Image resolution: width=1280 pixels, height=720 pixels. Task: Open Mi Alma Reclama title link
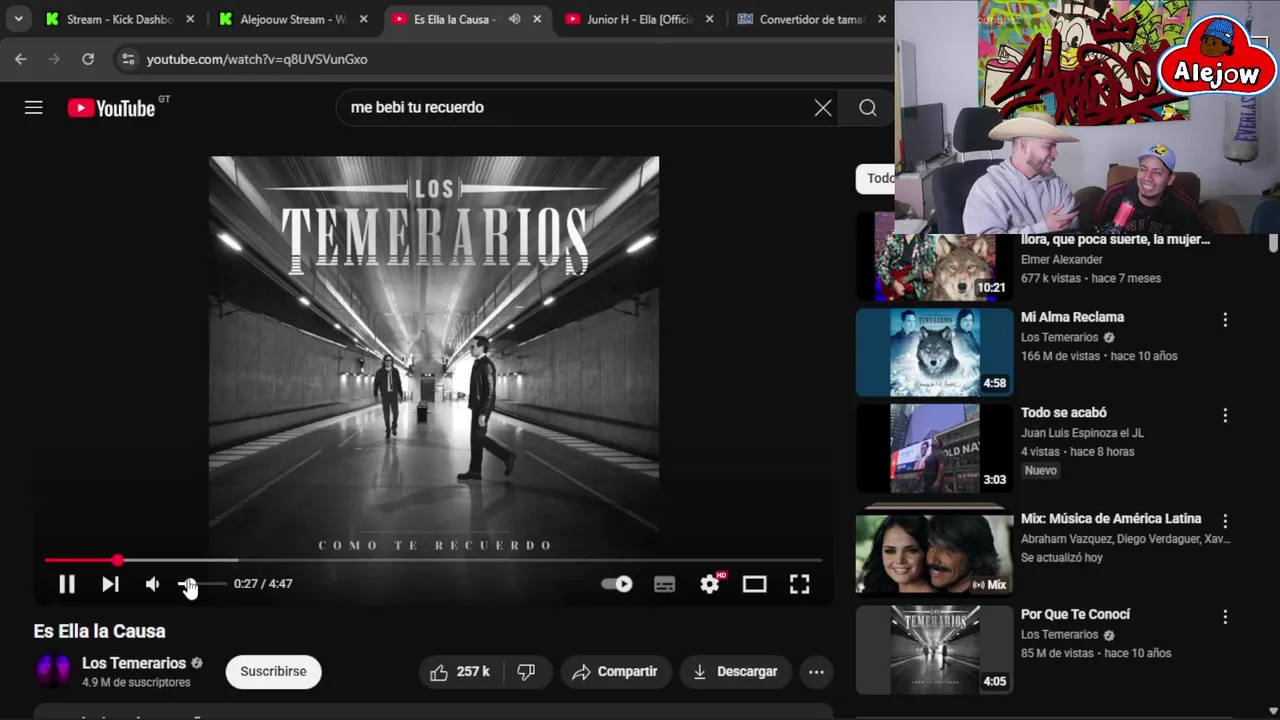pos(1072,317)
